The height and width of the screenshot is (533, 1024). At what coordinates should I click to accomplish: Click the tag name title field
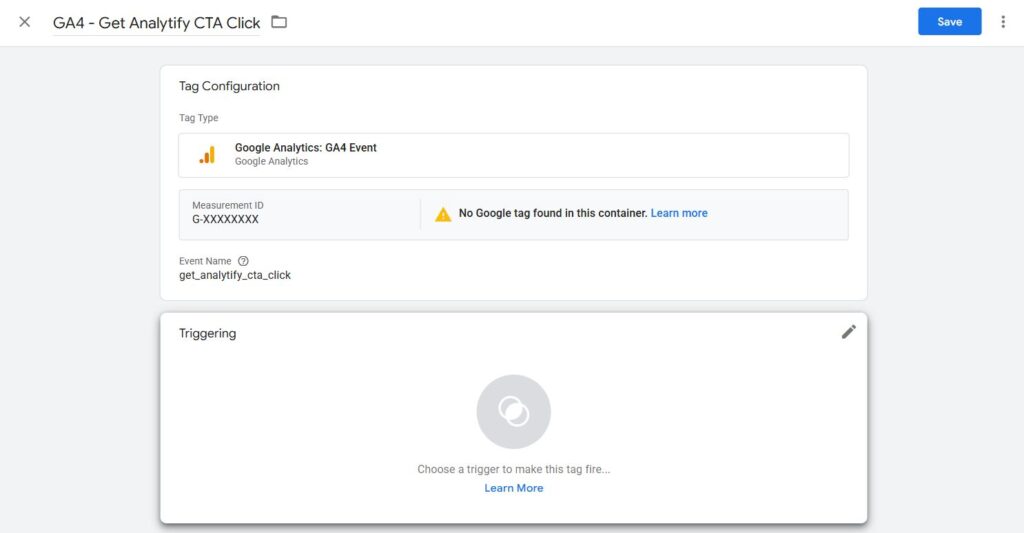[x=156, y=23]
